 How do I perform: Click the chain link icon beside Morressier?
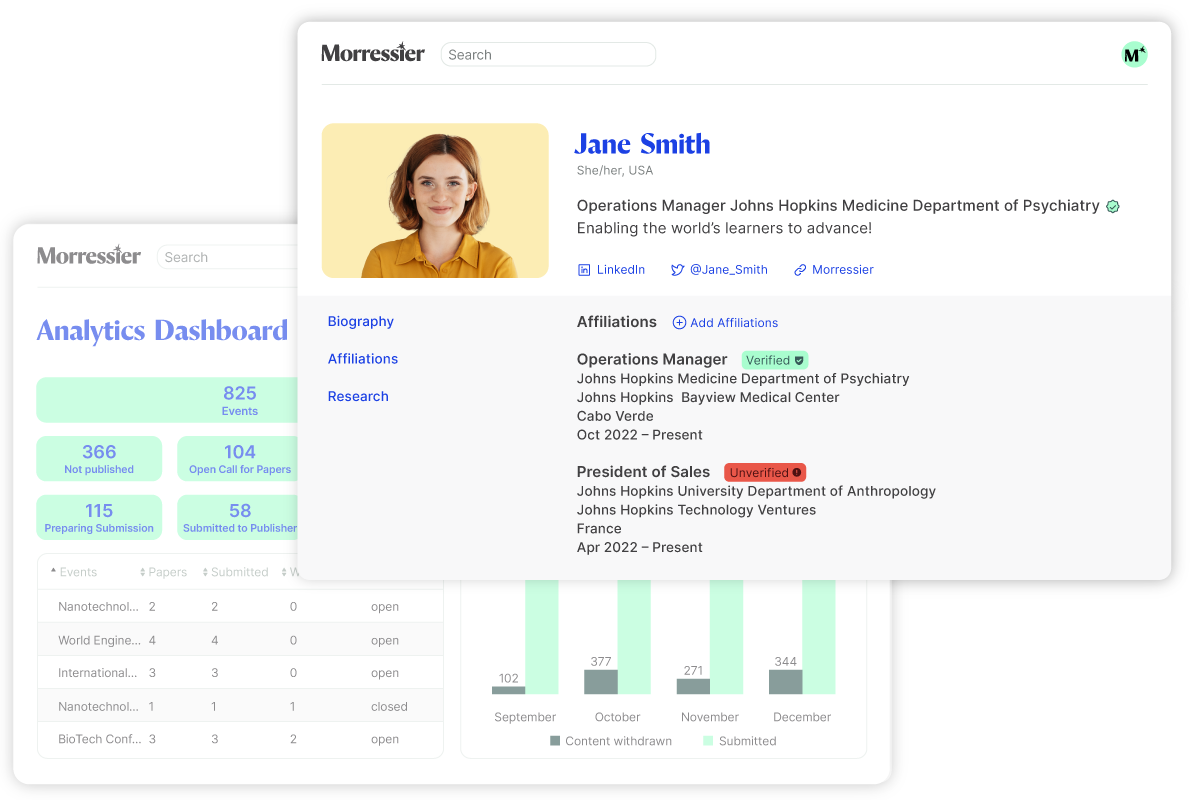coord(800,270)
